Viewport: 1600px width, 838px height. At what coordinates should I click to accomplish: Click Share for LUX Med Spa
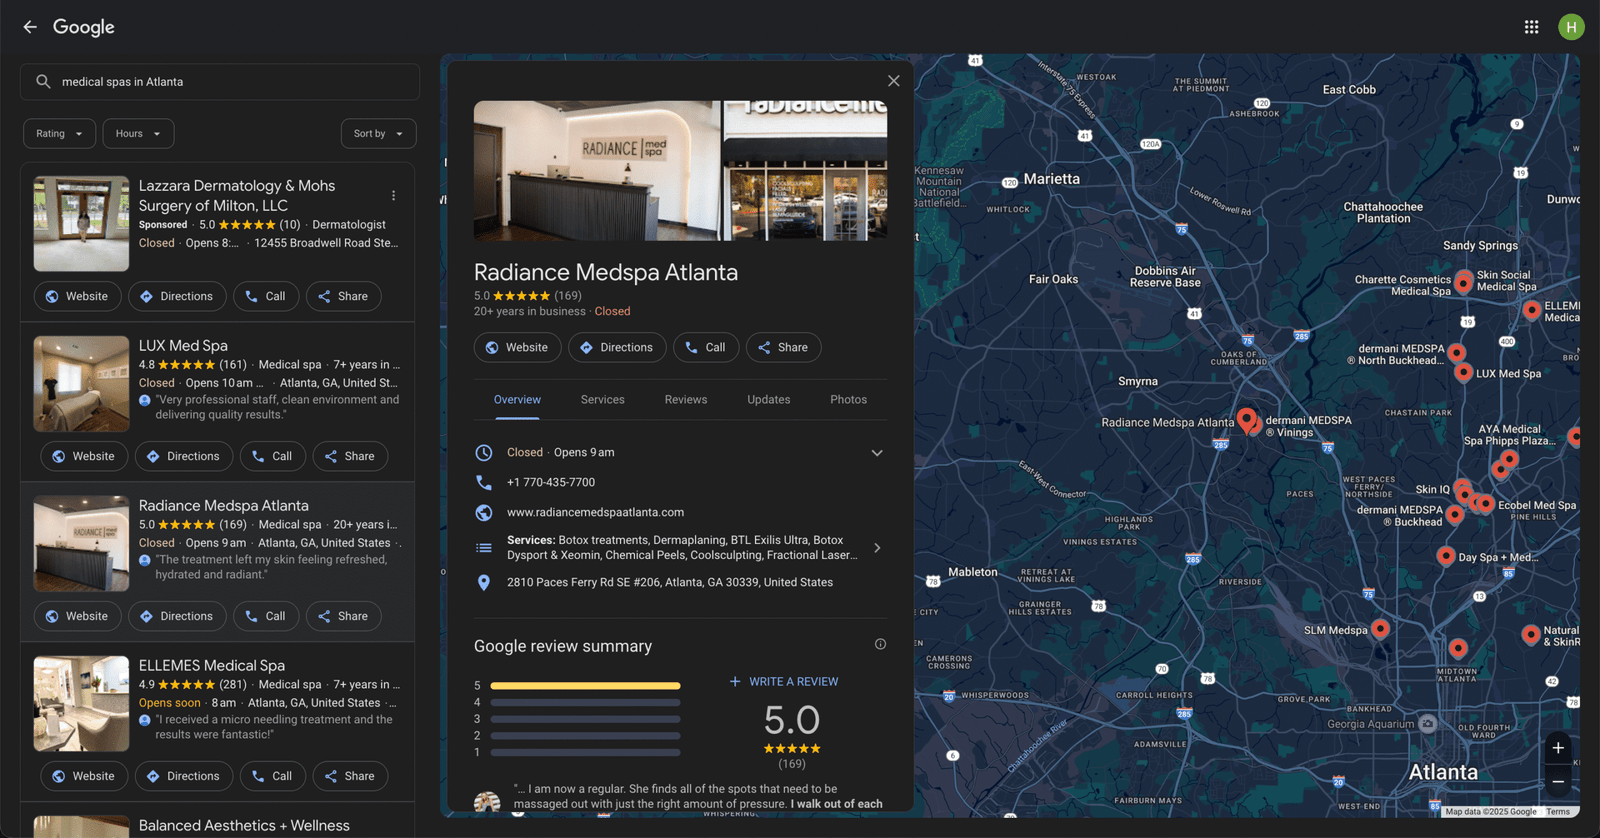pos(350,456)
